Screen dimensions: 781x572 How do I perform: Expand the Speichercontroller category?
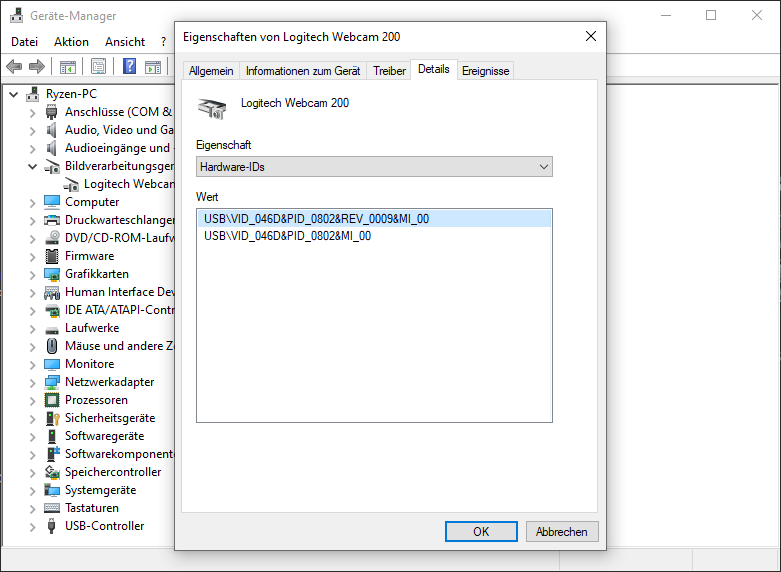32,472
